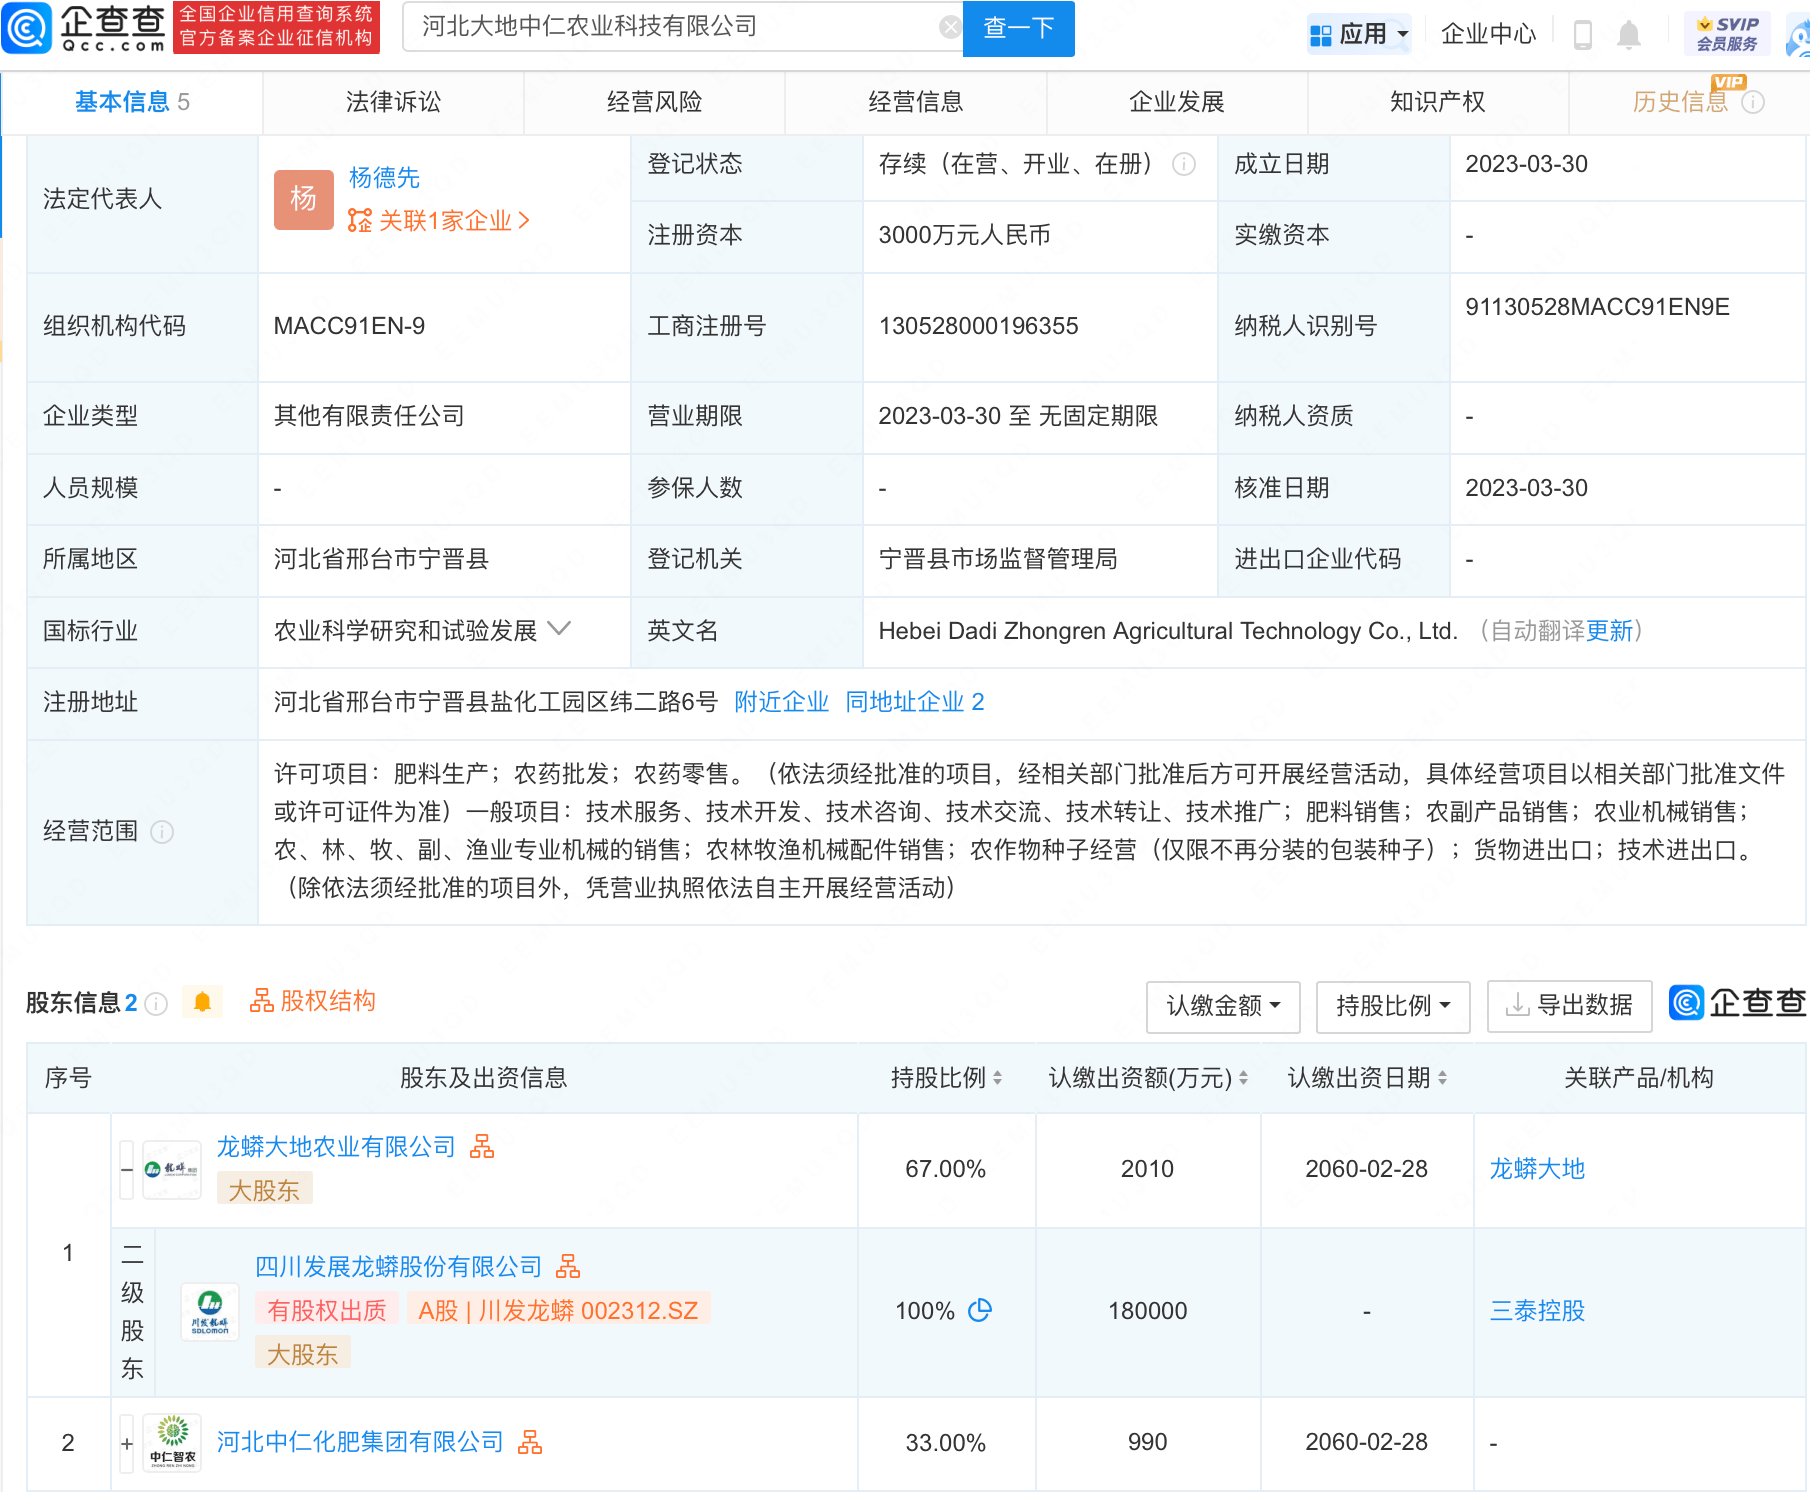
Task: Open the 历史信息 VIP tab
Action: click(1680, 102)
